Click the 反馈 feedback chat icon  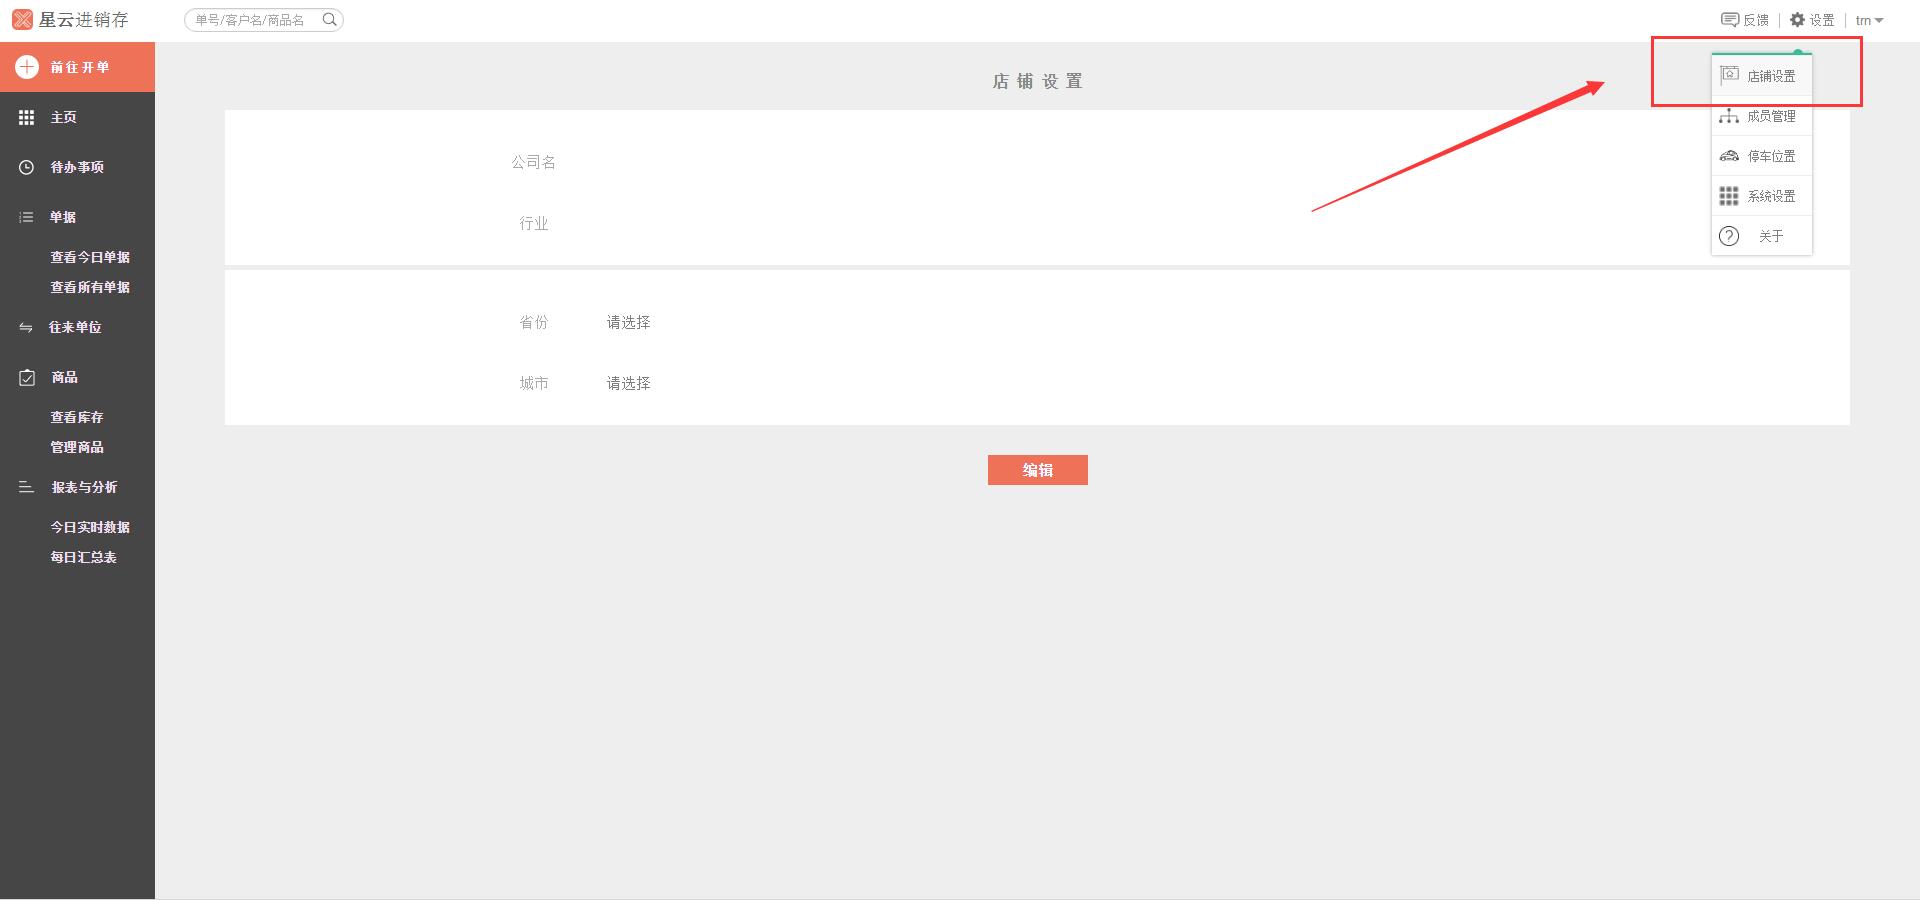1729,20
